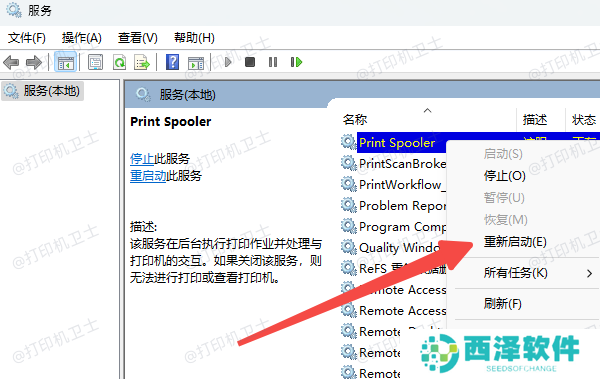Click the Export List toolbar icon

pos(142,62)
